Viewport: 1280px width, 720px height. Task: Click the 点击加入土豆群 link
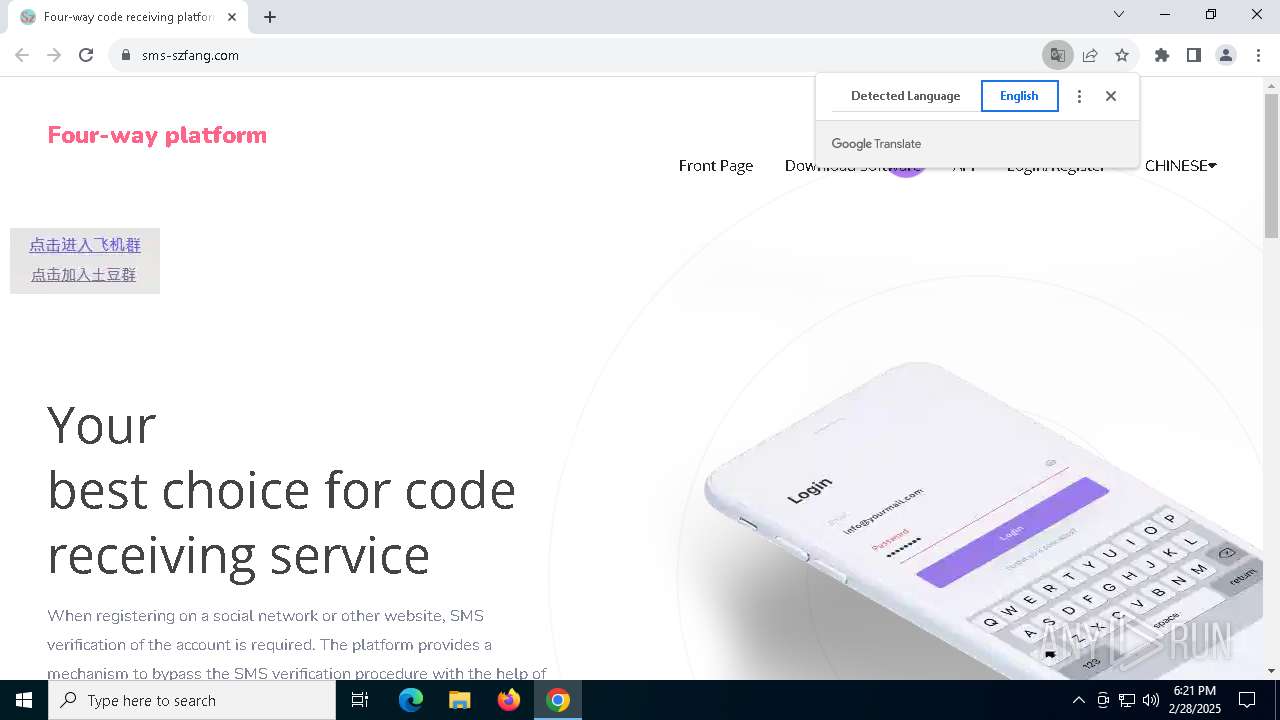pos(83,275)
